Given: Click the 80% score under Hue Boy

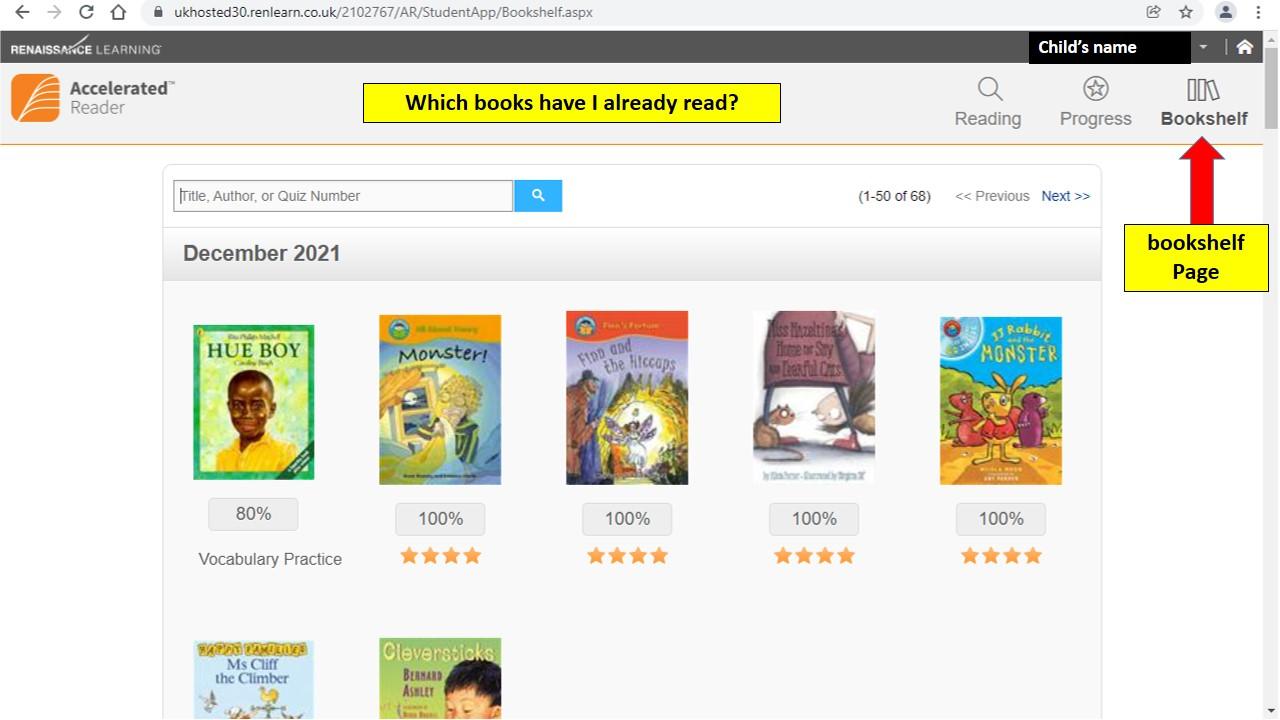Looking at the screenshot, I should coord(253,514).
